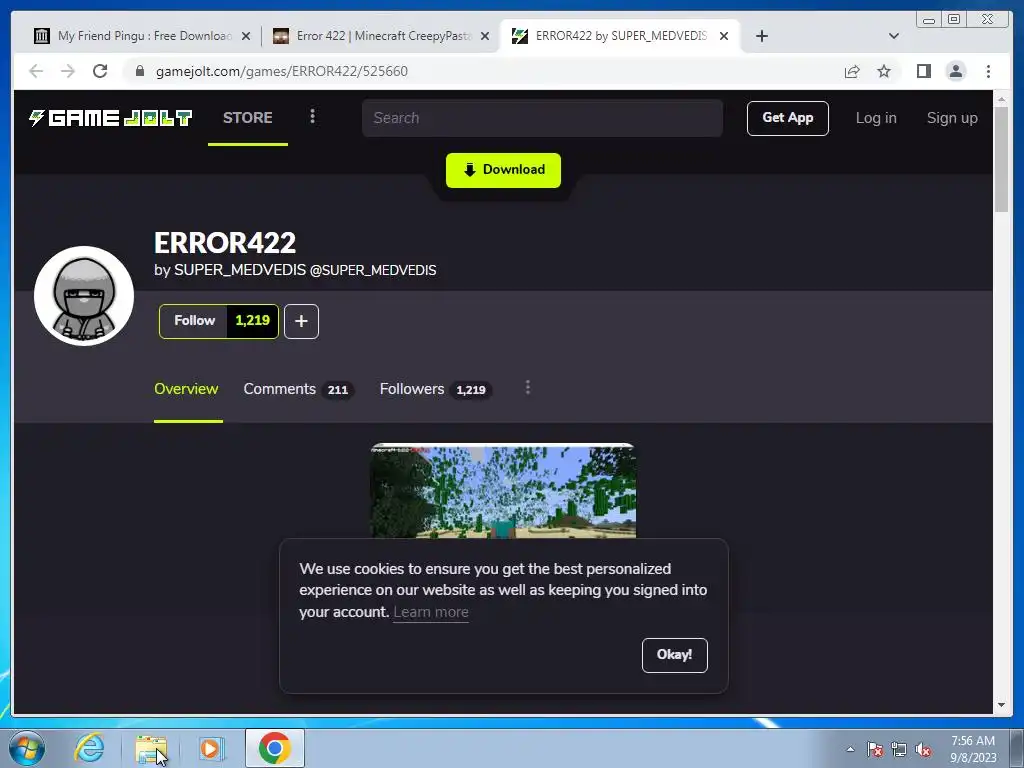The image size is (1024, 768).
Task: Click the vertical scrollbar thumb
Action: (1001, 160)
